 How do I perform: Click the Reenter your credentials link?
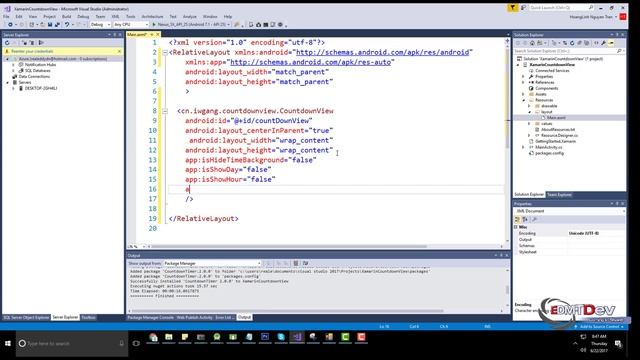[32, 51]
